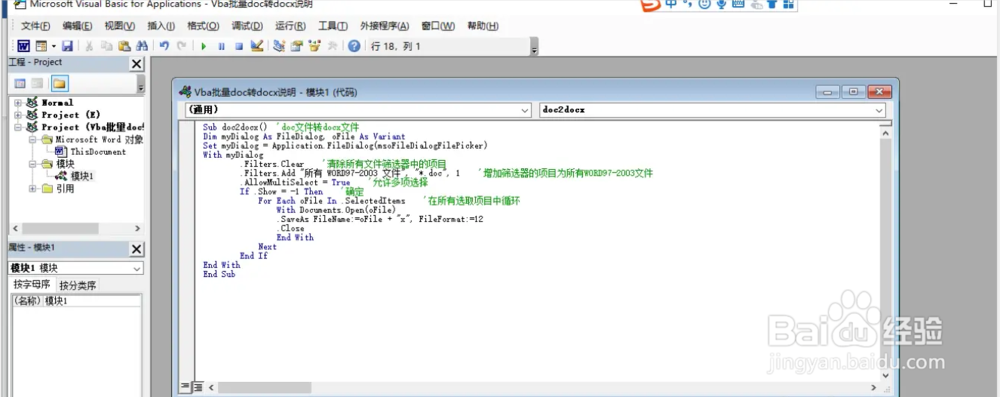Open the 格式(O) menu
The width and height of the screenshot is (1000, 397).
pyautogui.click(x=203, y=26)
